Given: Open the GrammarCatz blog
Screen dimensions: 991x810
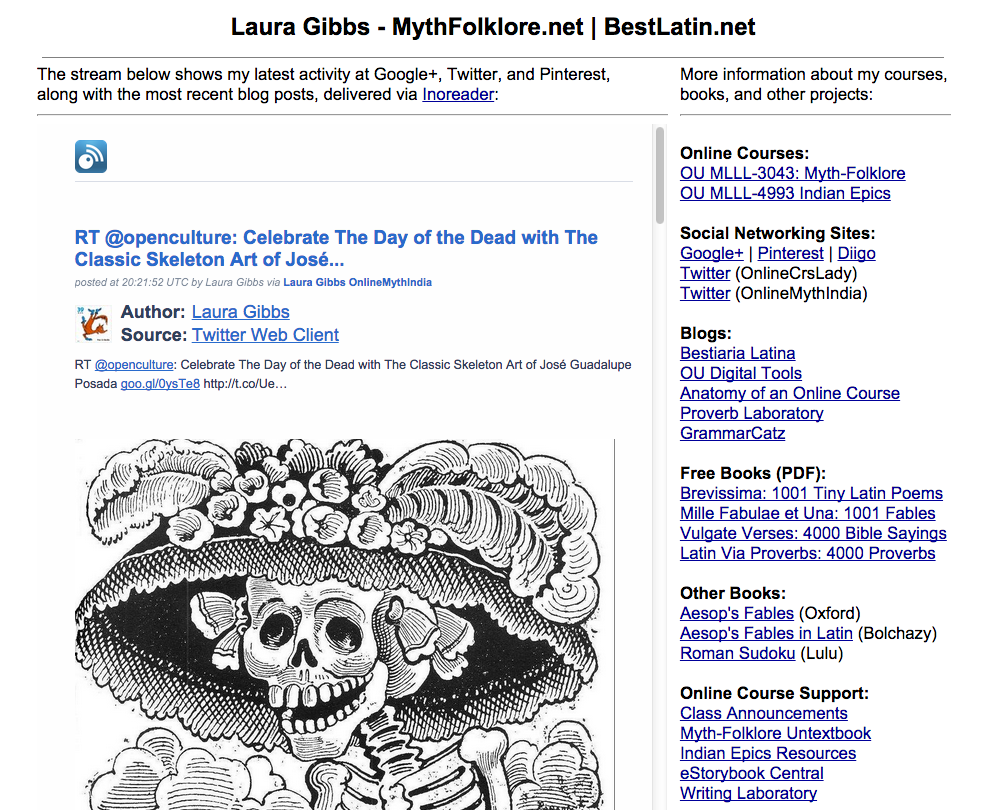Looking at the screenshot, I should pyautogui.click(x=733, y=433).
